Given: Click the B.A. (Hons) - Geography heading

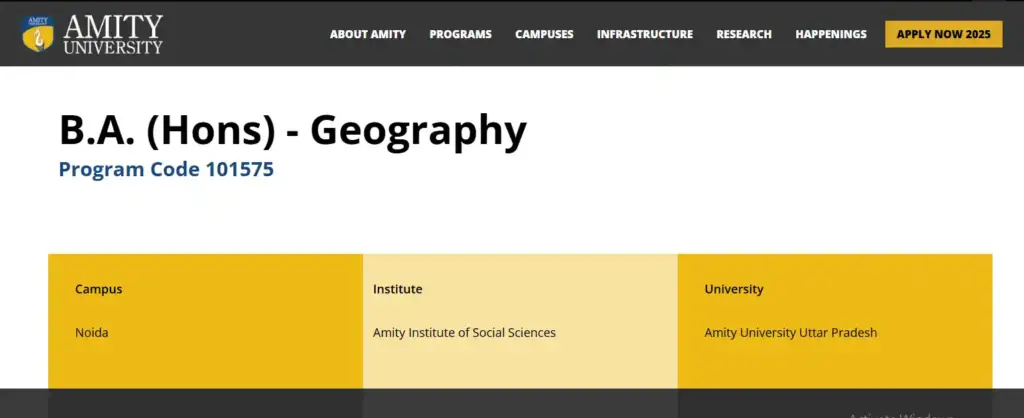Looking at the screenshot, I should pyautogui.click(x=292, y=130).
